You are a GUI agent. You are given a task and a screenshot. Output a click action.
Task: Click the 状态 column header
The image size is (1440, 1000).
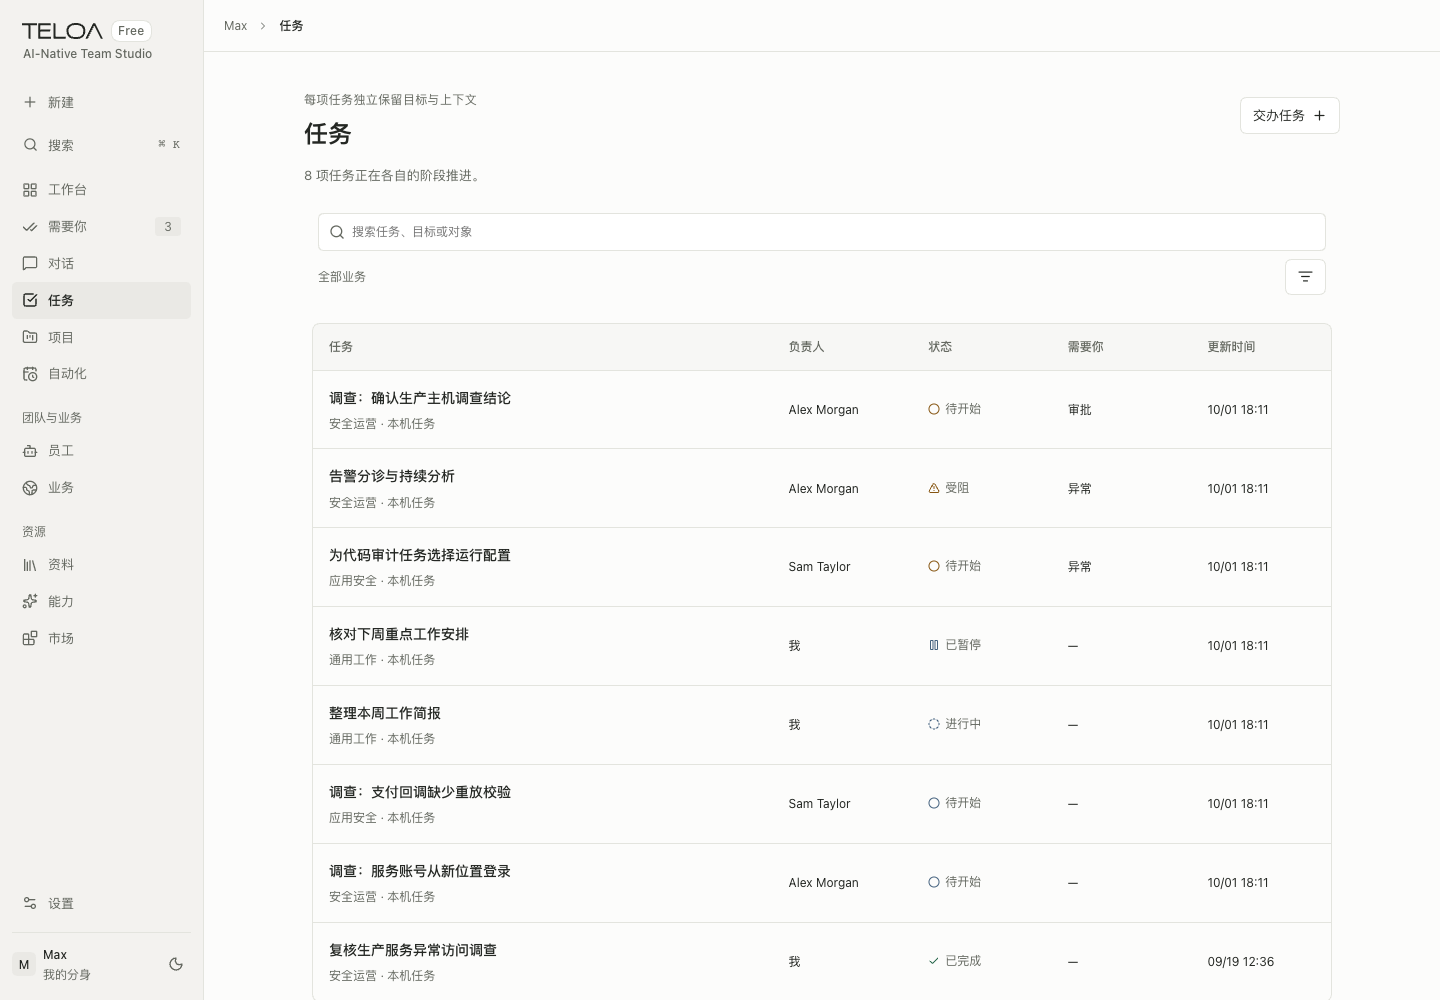(940, 347)
